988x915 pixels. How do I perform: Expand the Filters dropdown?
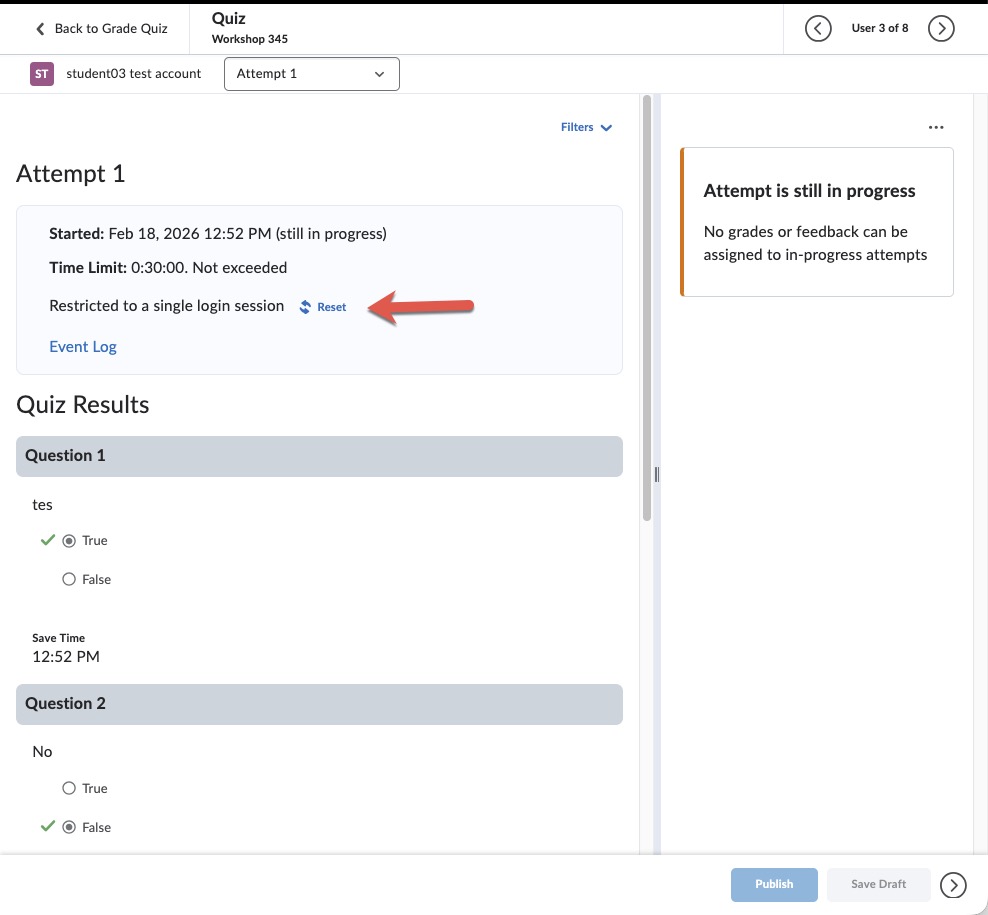coord(586,128)
